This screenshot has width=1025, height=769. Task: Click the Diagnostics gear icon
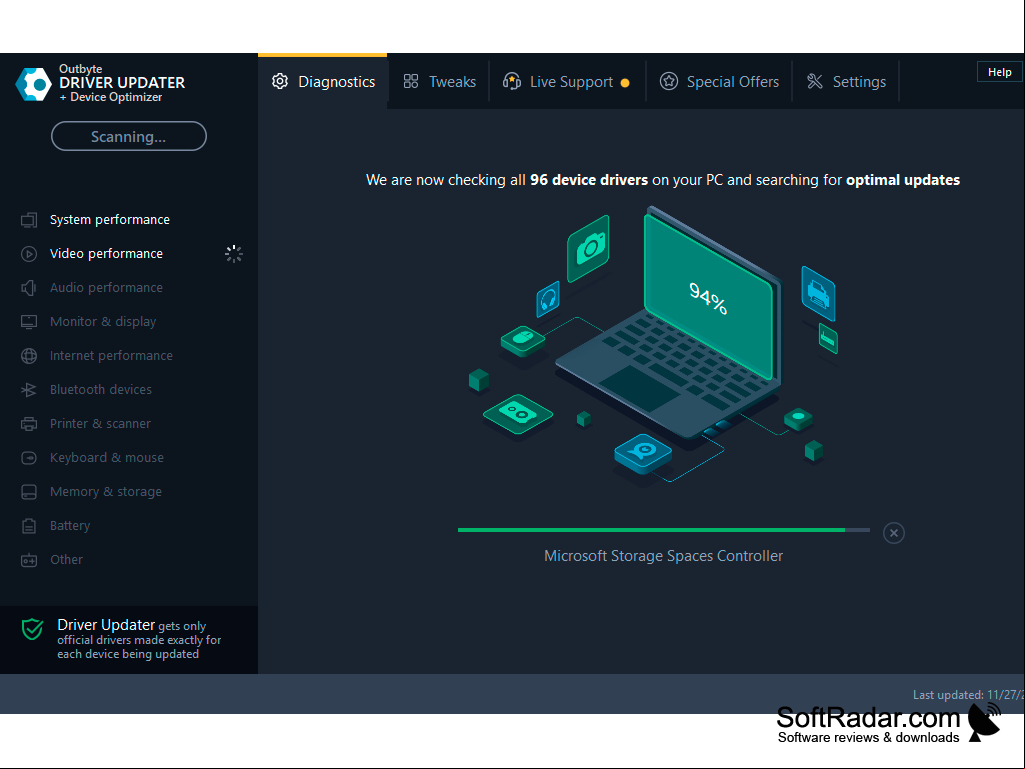tap(280, 81)
